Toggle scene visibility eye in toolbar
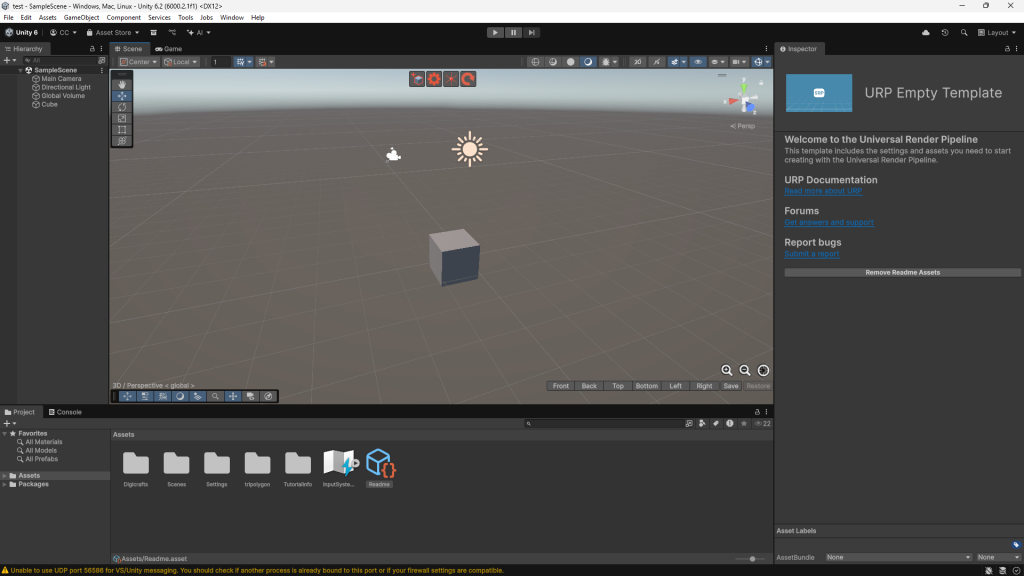 (699, 62)
